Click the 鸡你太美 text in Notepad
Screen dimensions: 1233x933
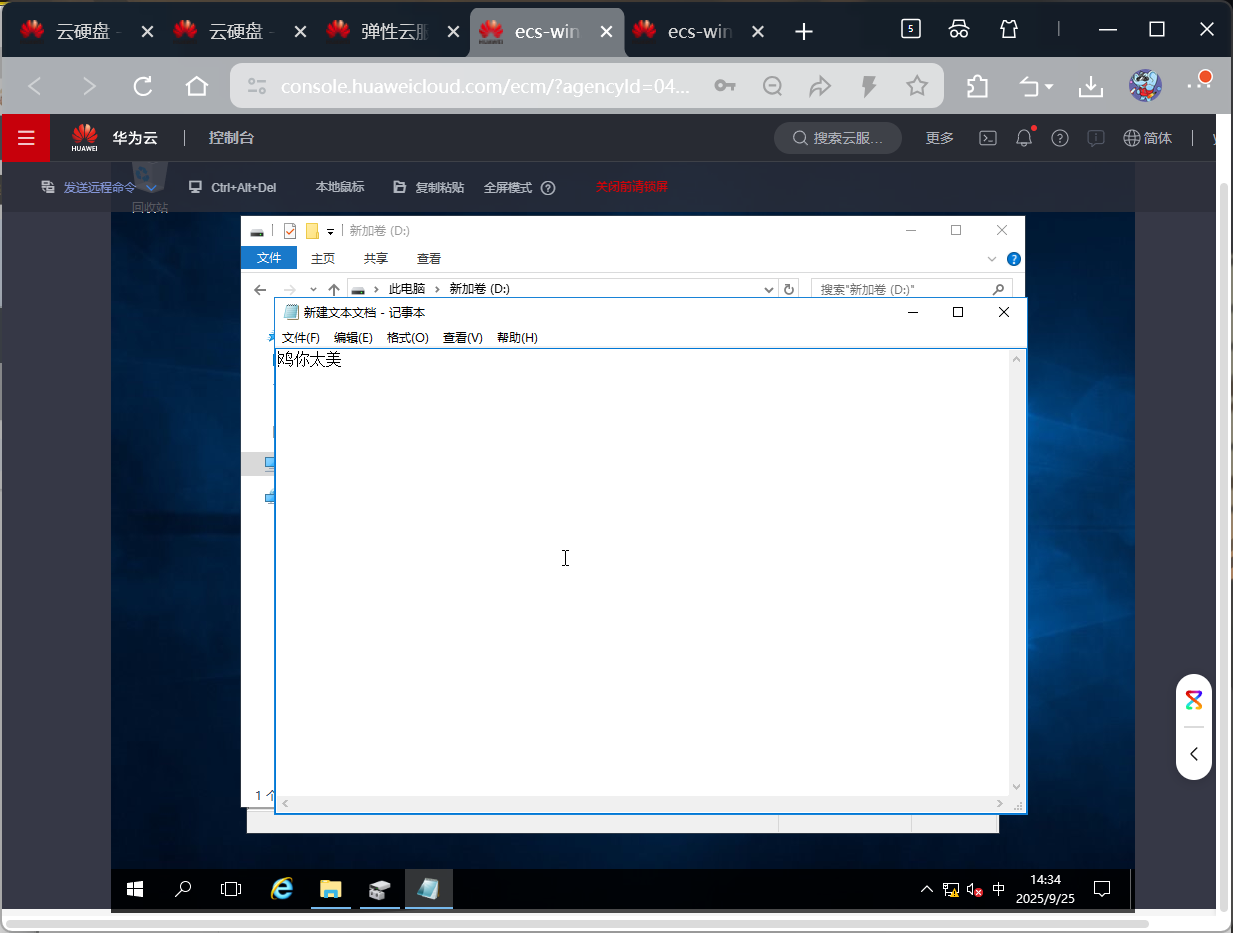[310, 360]
